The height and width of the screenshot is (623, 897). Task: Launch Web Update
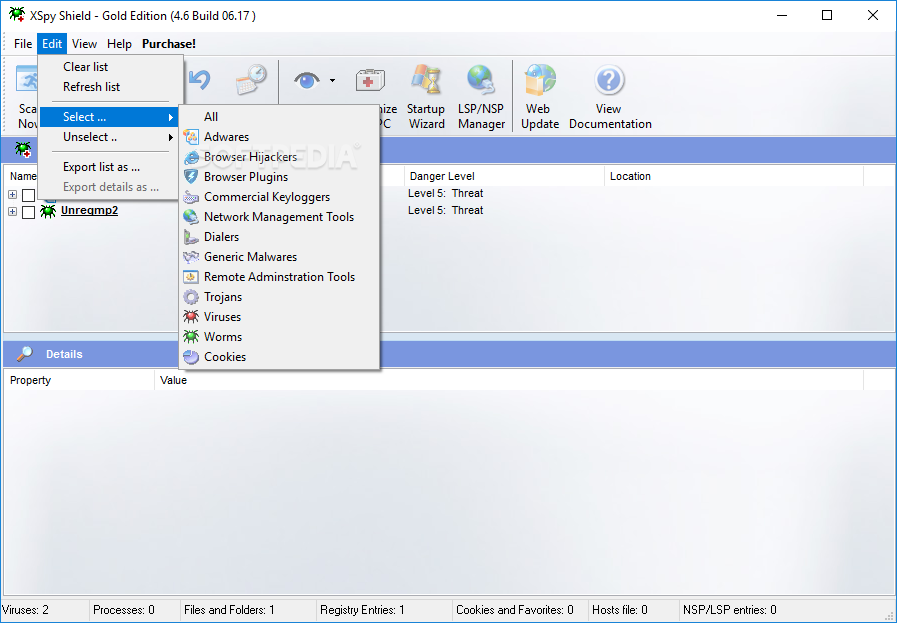click(539, 97)
